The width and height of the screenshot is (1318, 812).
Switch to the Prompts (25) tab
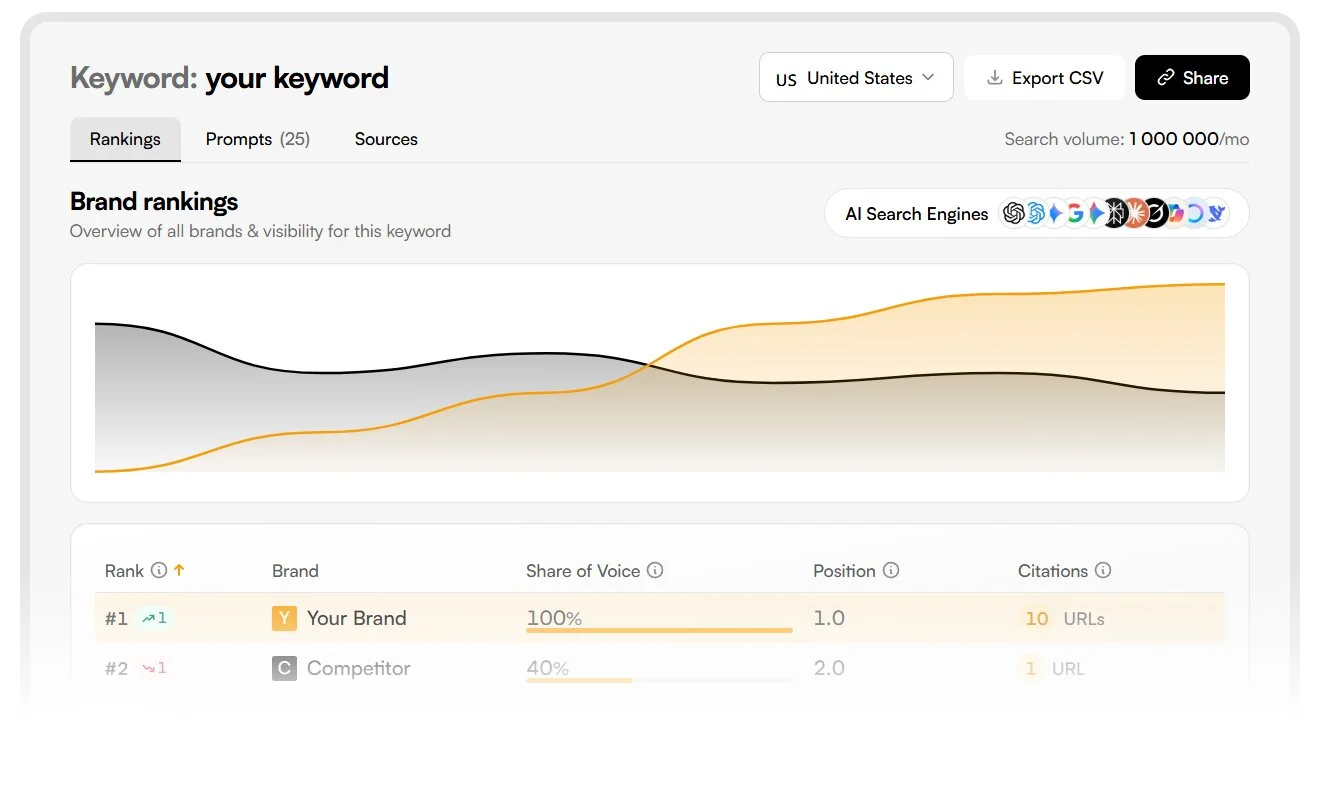258,139
